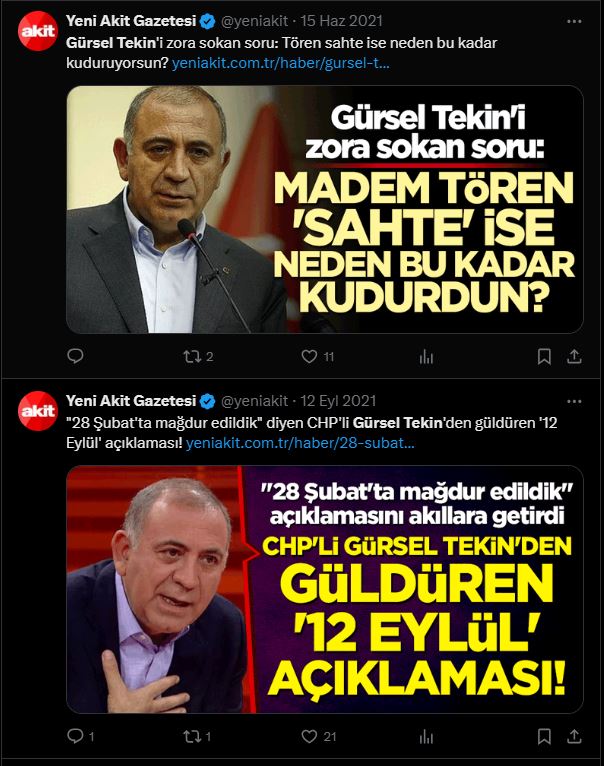The width and height of the screenshot is (604, 766).
Task: Click Akit avatar on the first tweet
Action: 38,31
